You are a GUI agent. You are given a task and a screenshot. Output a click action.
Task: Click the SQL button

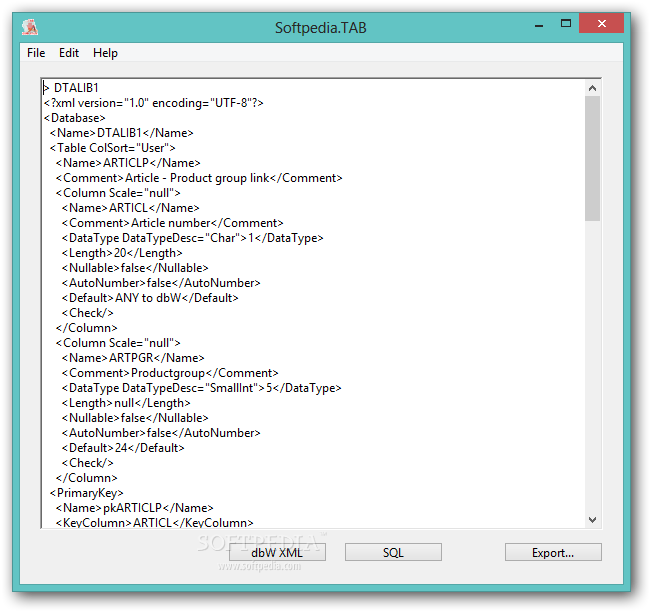[393, 553]
